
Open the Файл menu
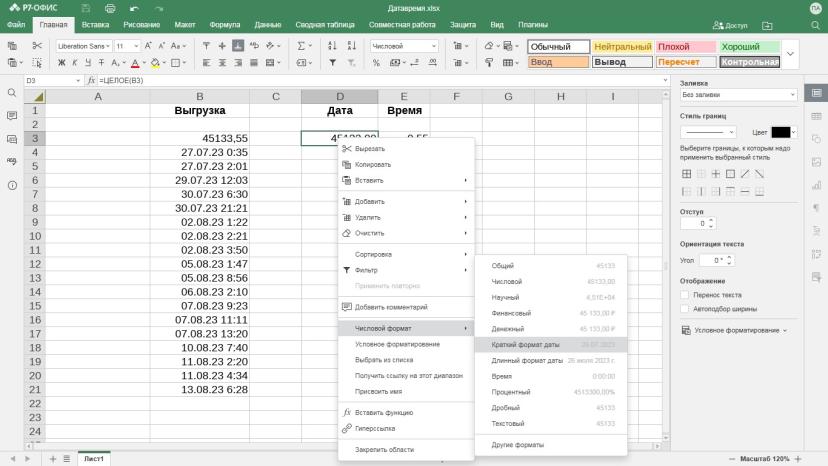(x=16, y=24)
